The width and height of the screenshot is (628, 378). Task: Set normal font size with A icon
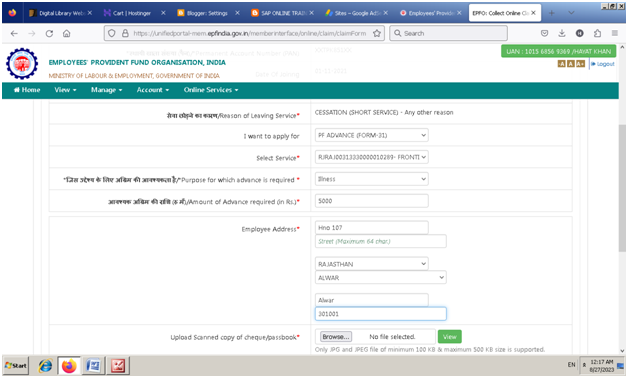tap(571, 64)
